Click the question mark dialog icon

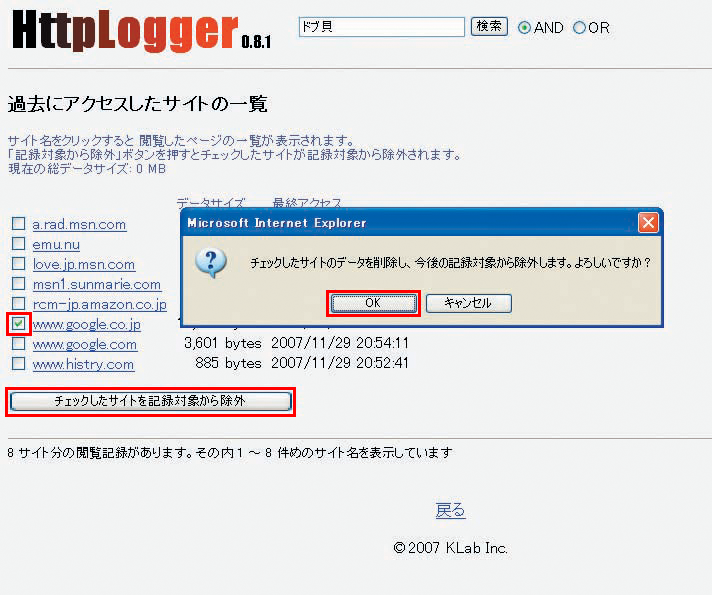210,263
